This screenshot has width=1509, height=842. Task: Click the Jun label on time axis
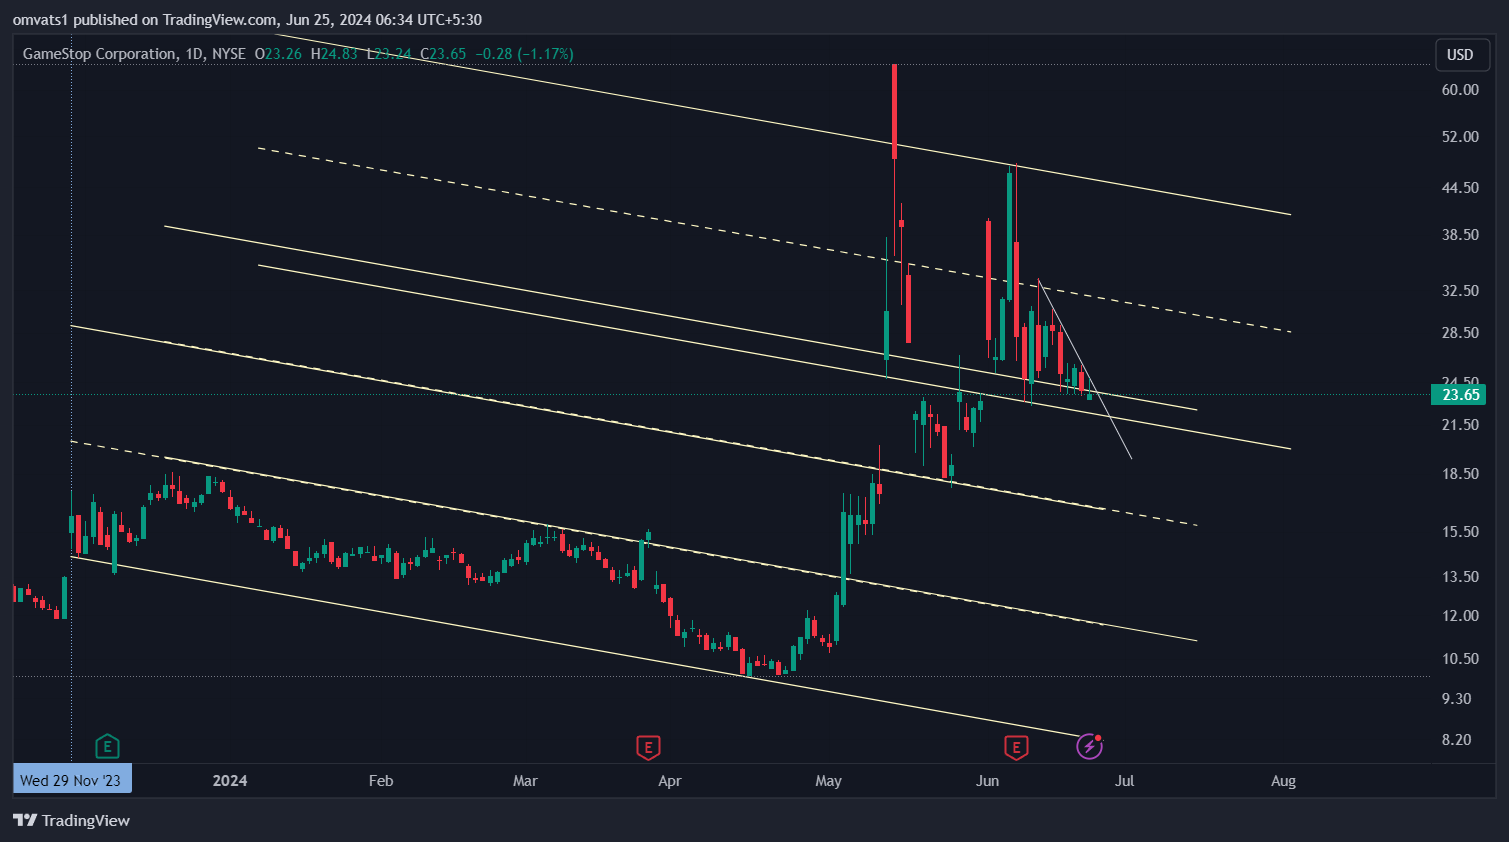click(987, 781)
